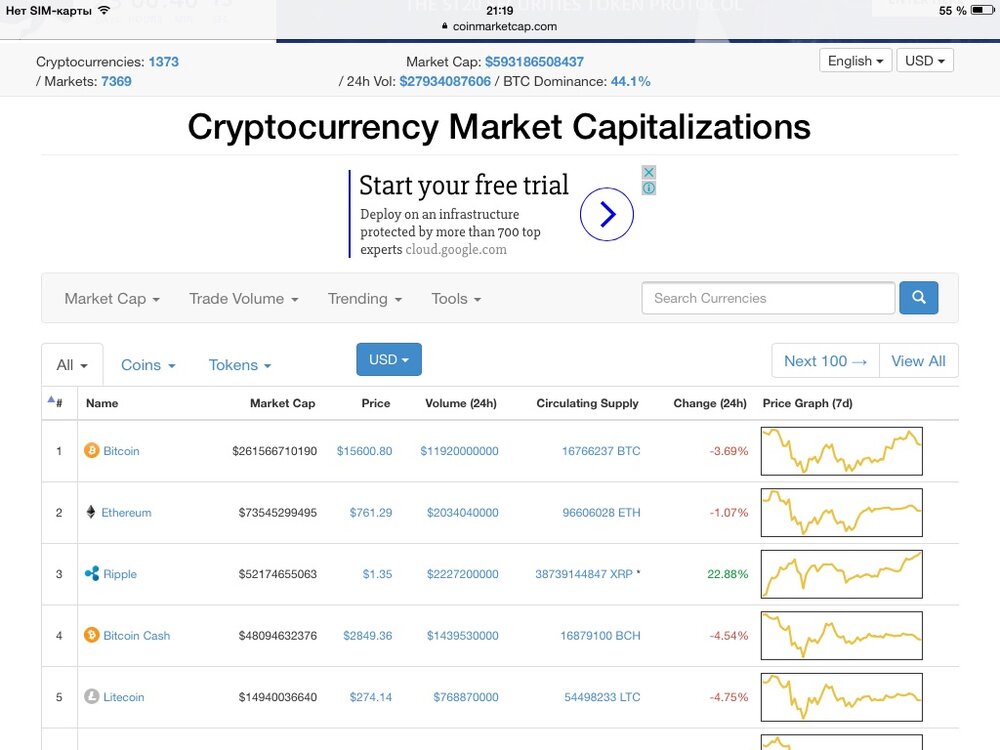Click Litecoin price $274.14

pyautogui.click(x=371, y=697)
